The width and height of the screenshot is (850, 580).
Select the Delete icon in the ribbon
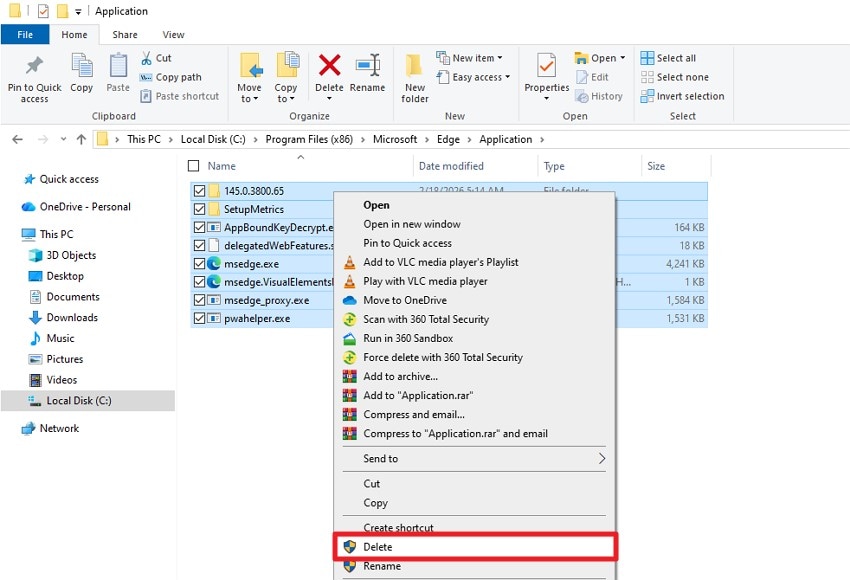[x=329, y=75]
